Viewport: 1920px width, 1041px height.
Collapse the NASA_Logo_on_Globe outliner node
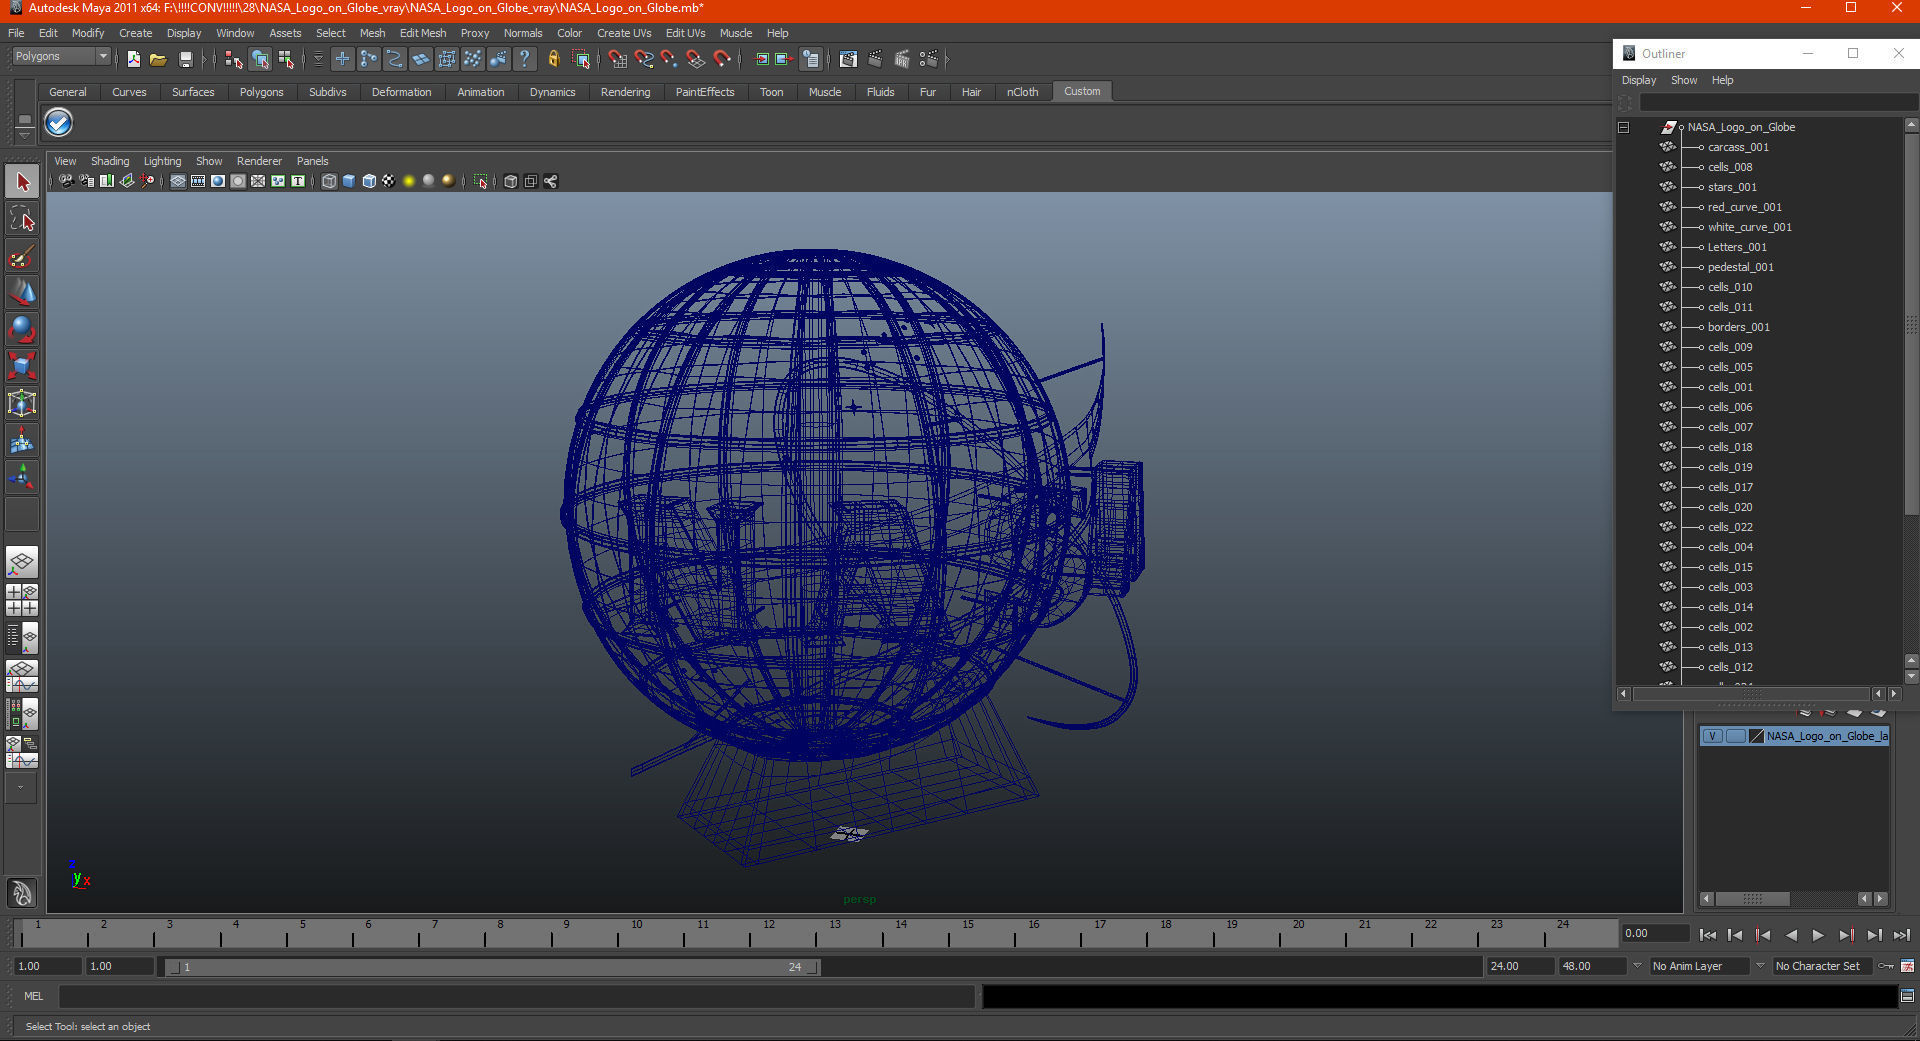coord(1623,127)
